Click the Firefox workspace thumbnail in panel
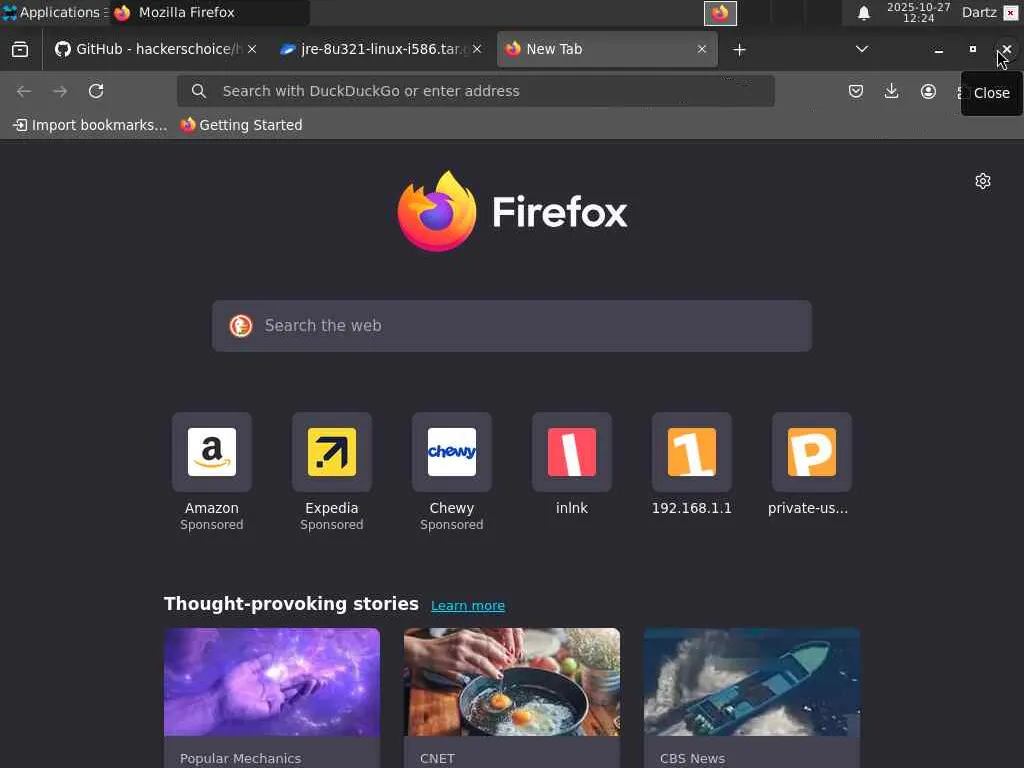The height and width of the screenshot is (768, 1024). pyautogui.click(x=720, y=13)
